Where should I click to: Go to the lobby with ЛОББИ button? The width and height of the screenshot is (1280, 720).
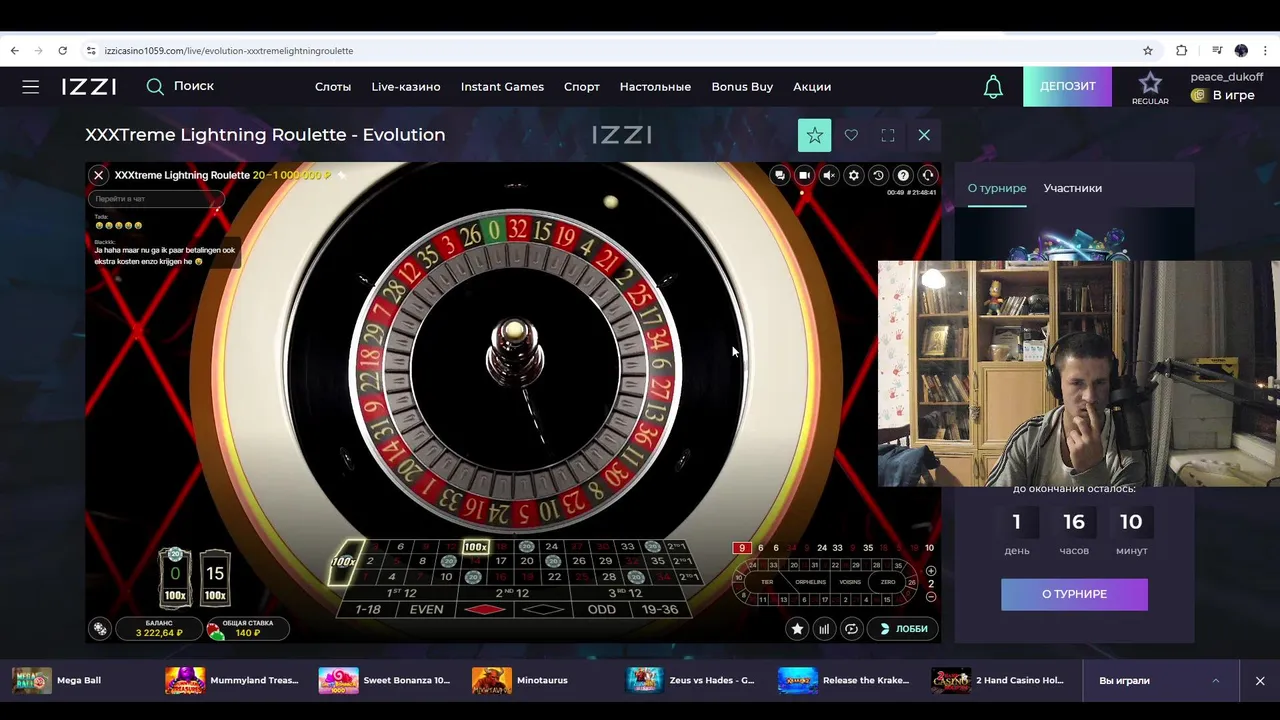click(x=903, y=629)
